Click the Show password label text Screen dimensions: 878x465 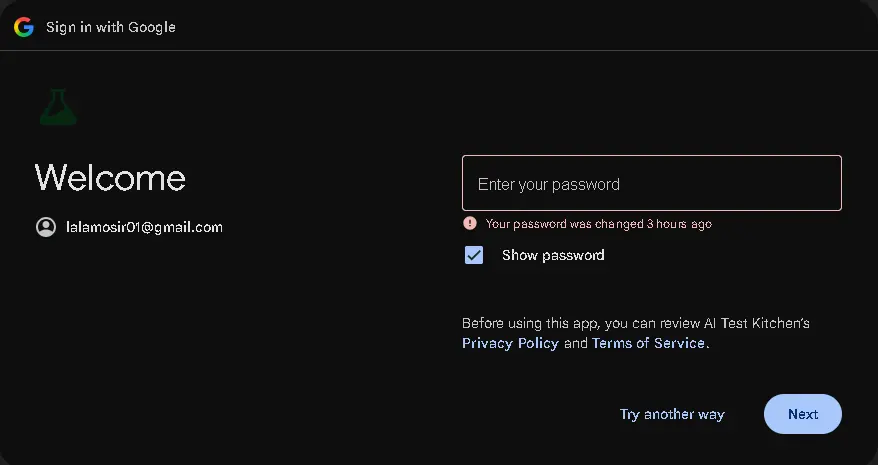[x=553, y=255]
